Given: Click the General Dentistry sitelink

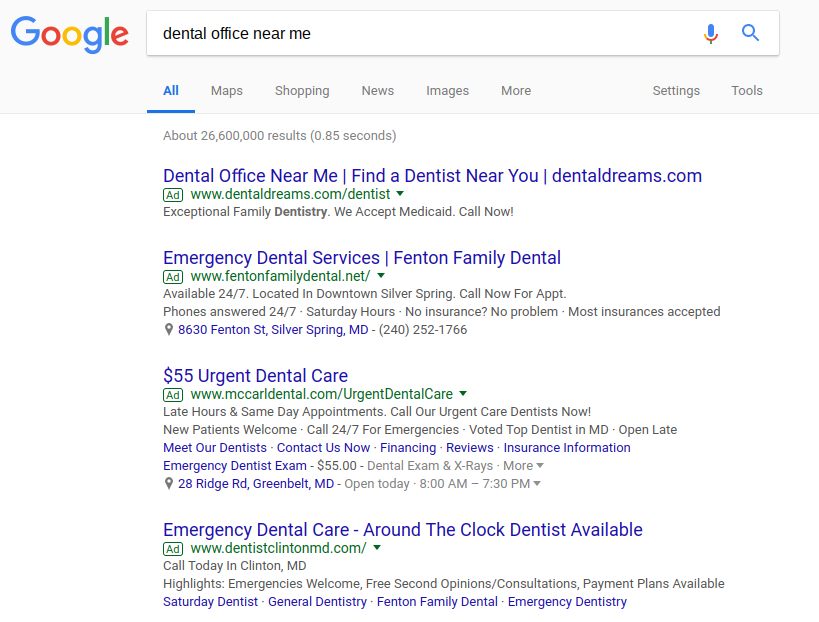Looking at the screenshot, I should 317,602.
